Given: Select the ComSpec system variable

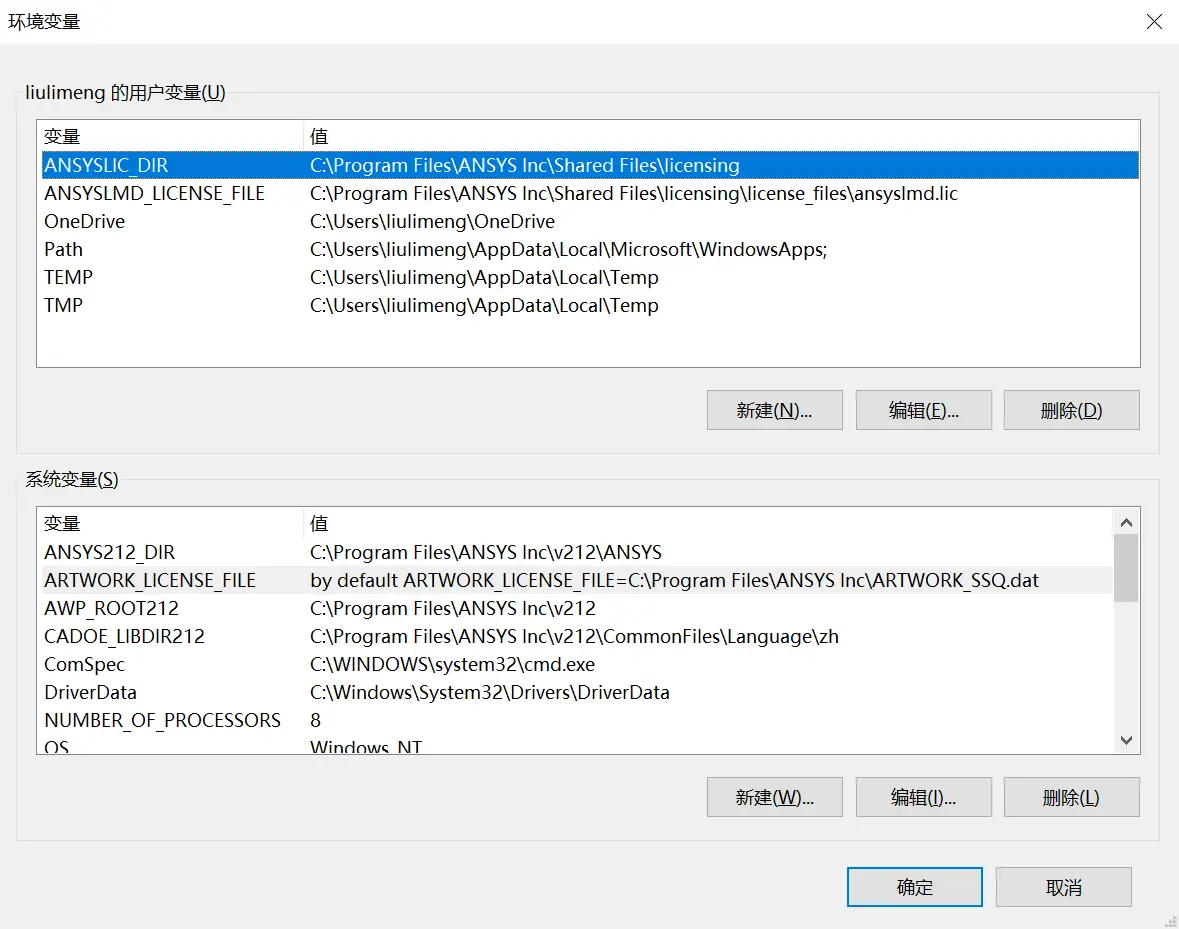Looking at the screenshot, I should (577, 664).
